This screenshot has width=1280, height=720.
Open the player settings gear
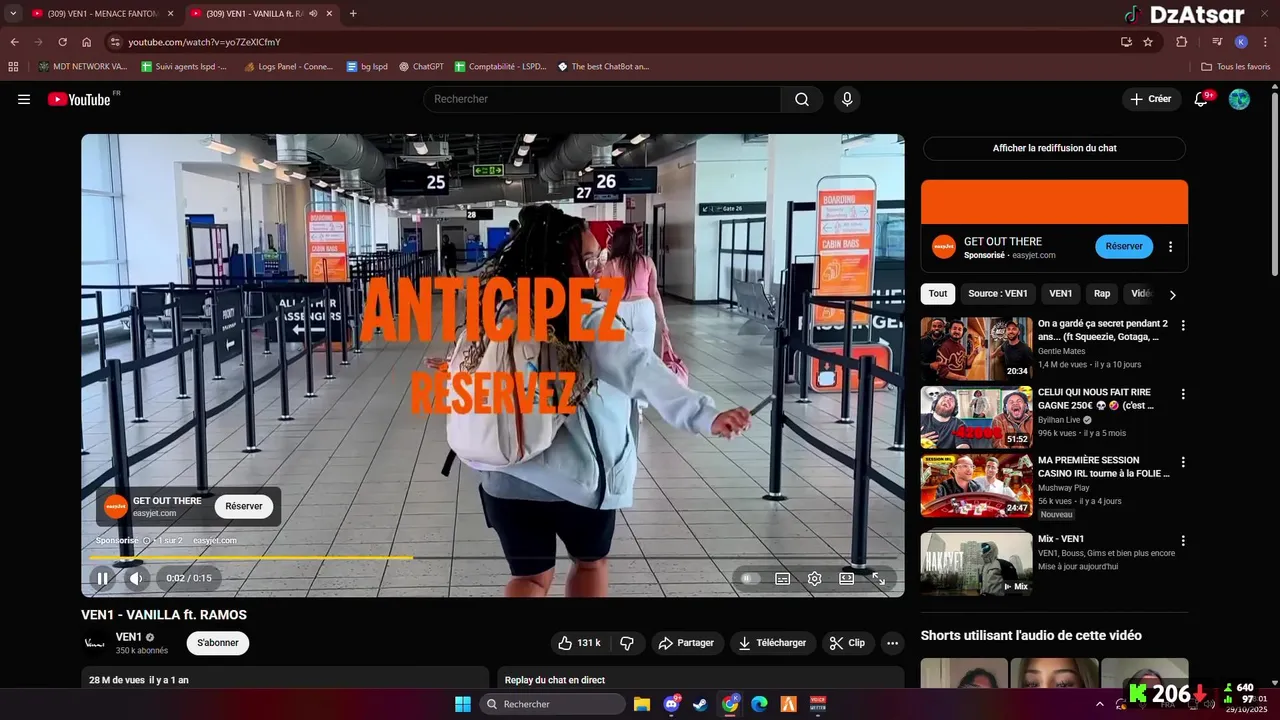815,578
